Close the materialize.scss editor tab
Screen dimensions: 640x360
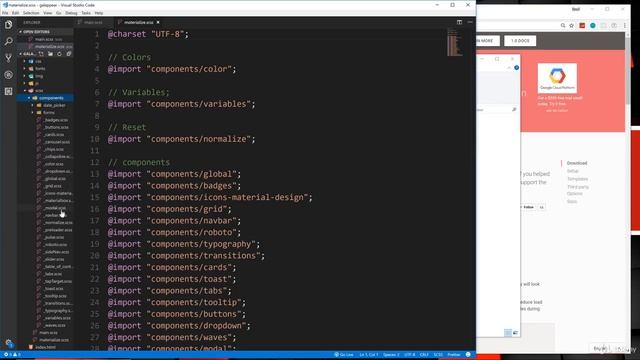(158, 22)
